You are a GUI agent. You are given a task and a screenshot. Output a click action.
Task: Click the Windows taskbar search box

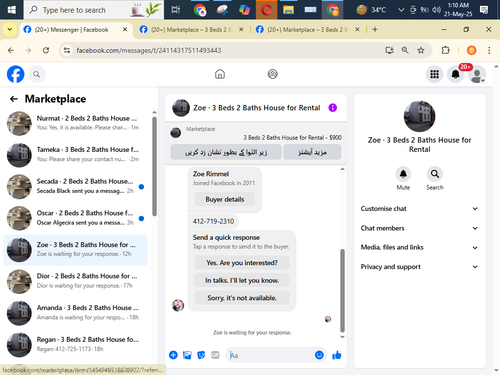pyautogui.click(x=94, y=10)
